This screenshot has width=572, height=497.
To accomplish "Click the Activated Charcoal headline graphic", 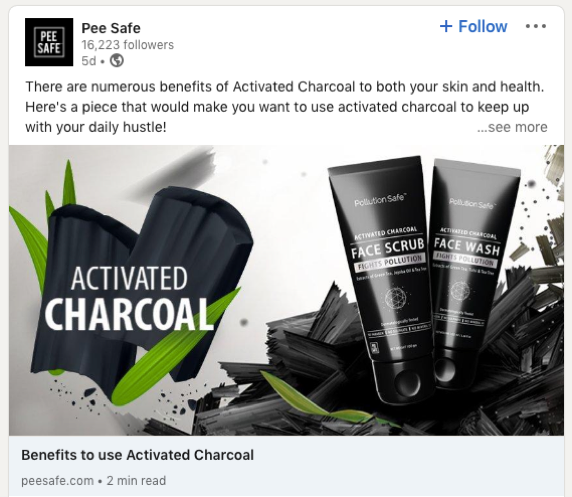I will click(x=129, y=298).
